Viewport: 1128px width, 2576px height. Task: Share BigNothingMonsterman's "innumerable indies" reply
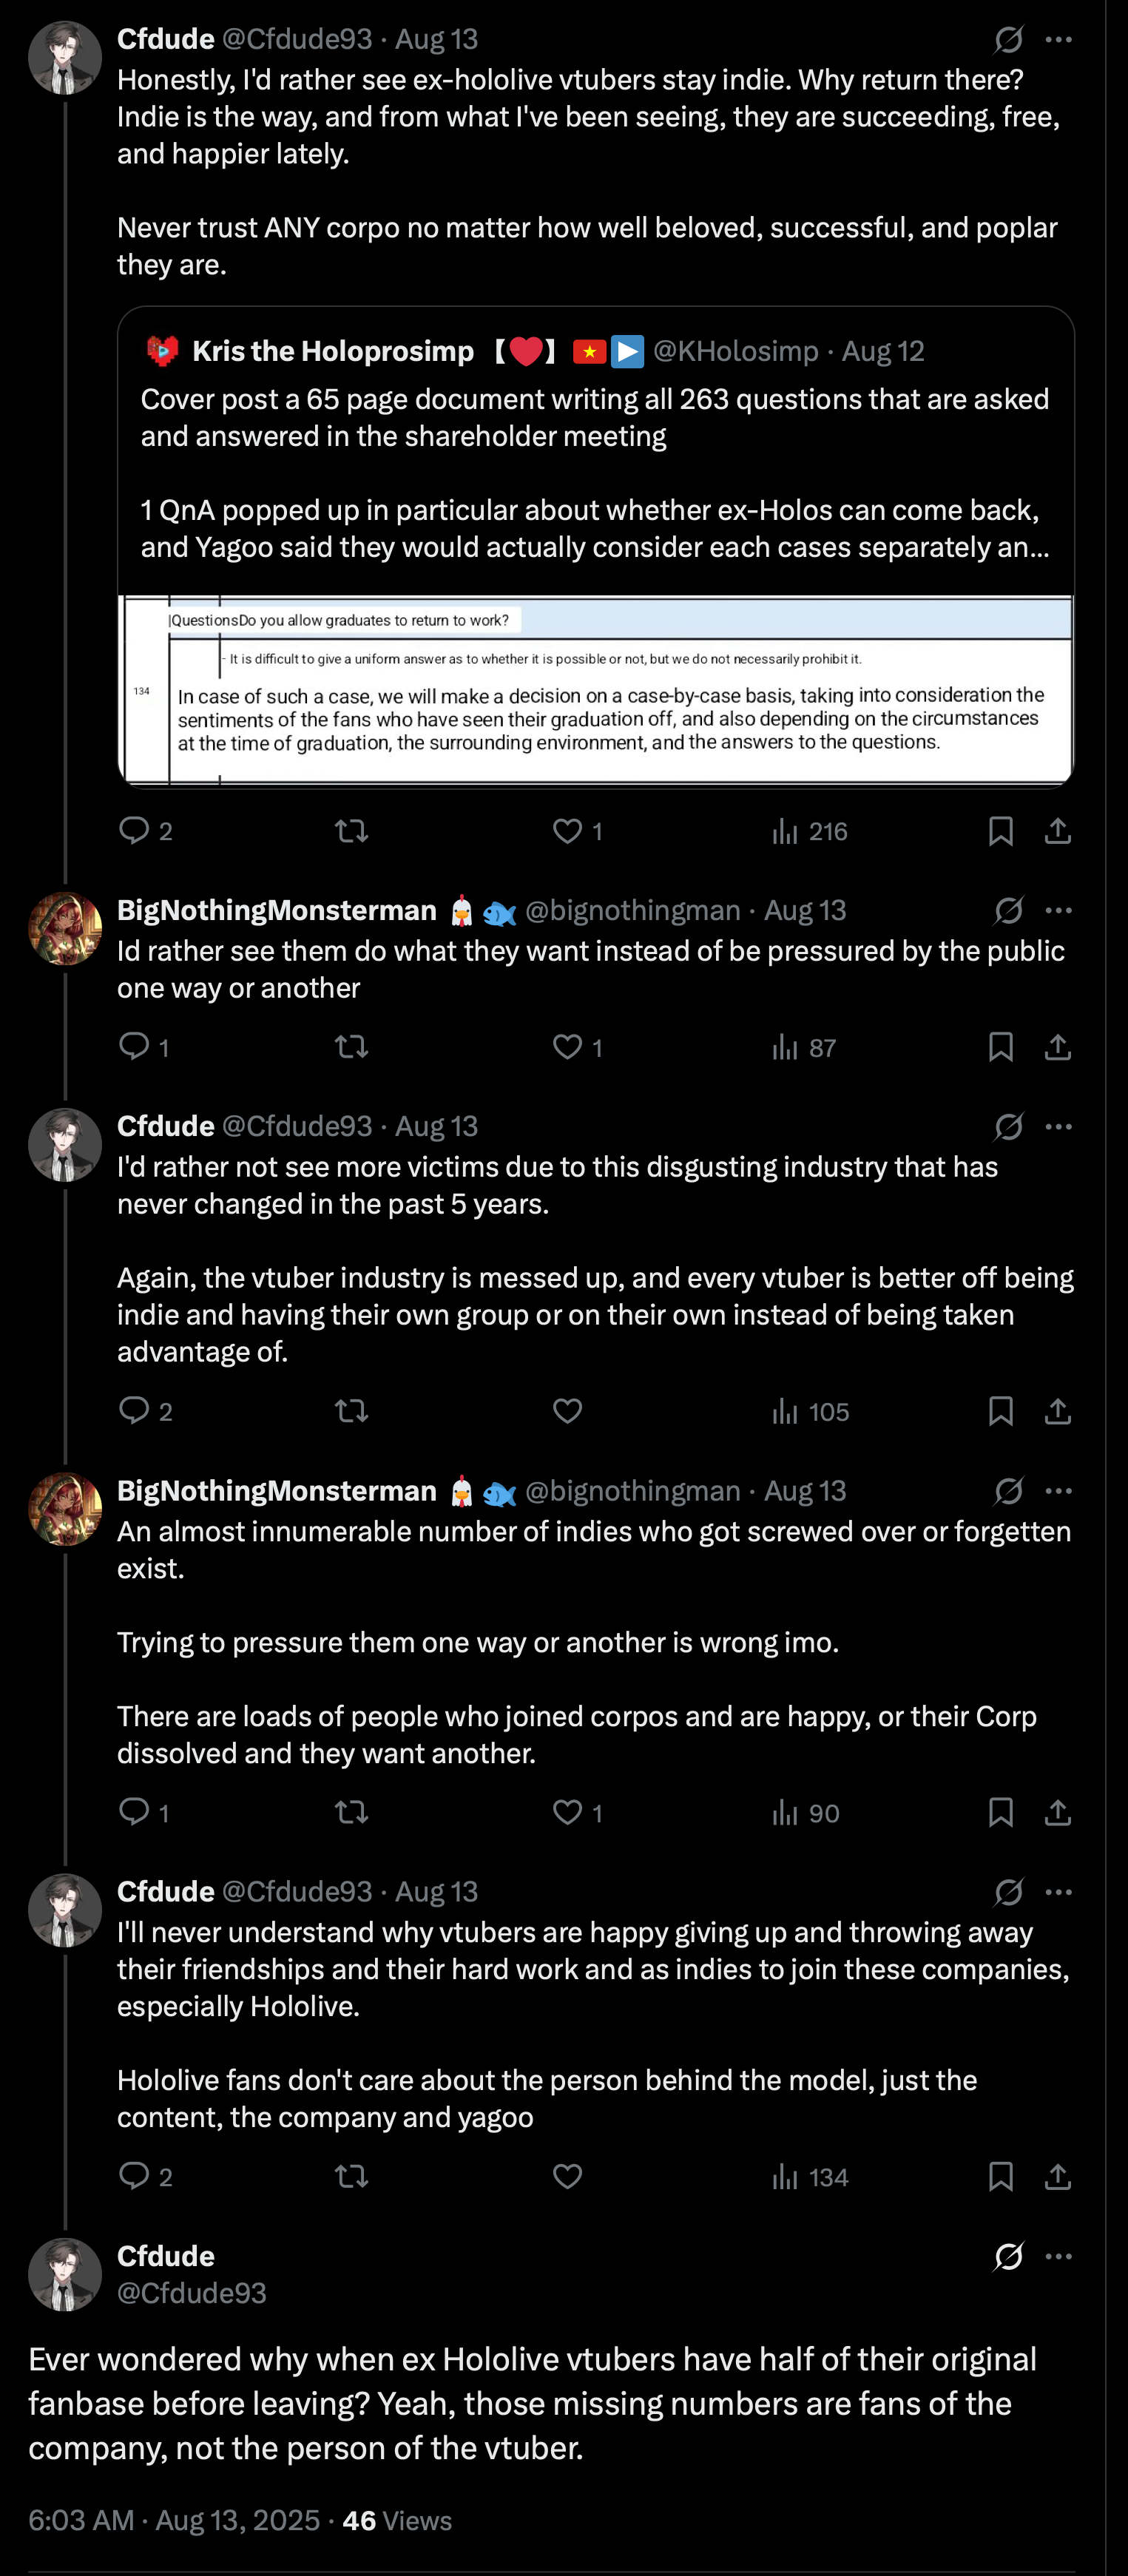point(1057,1812)
